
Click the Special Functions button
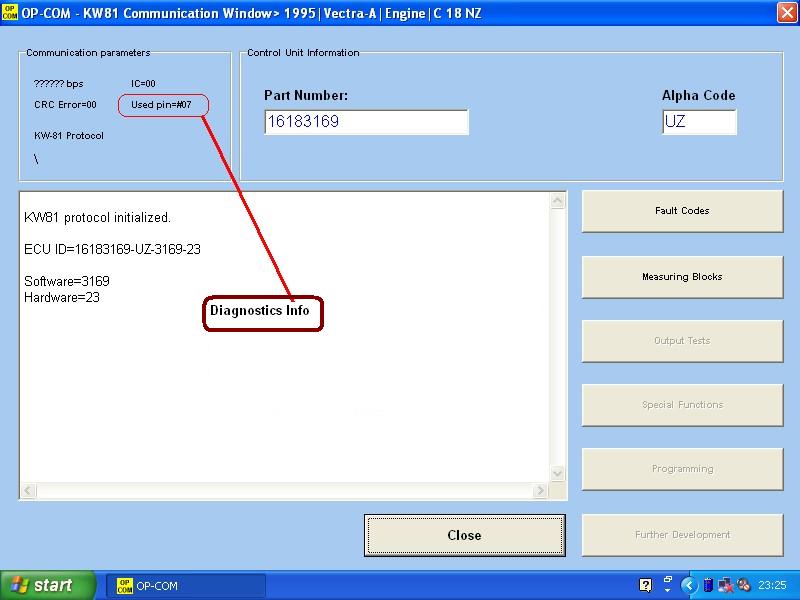tap(682, 405)
